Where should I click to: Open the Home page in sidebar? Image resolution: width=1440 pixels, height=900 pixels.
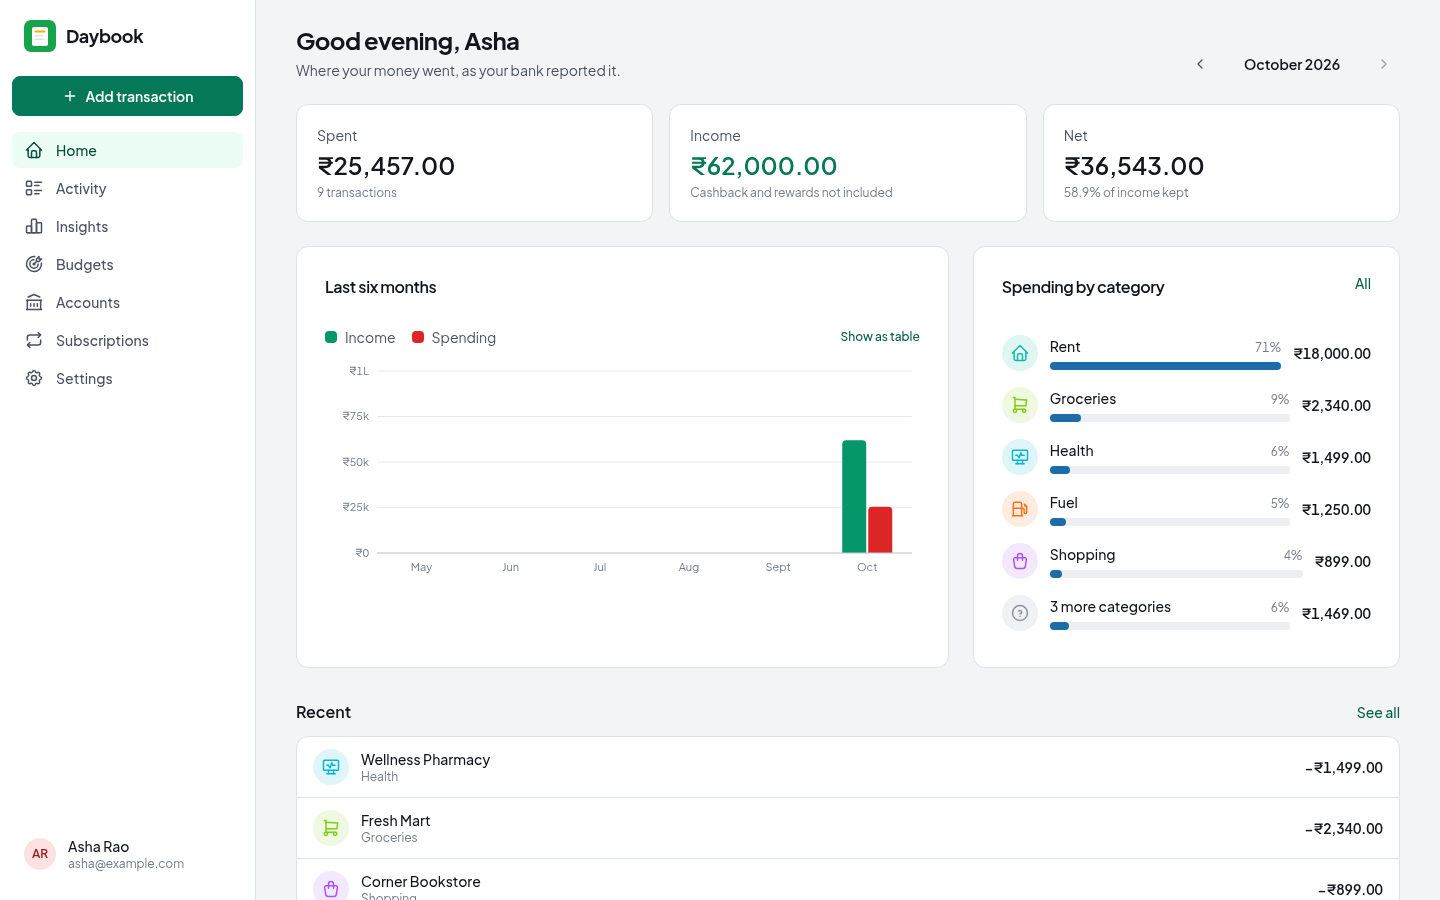point(127,150)
